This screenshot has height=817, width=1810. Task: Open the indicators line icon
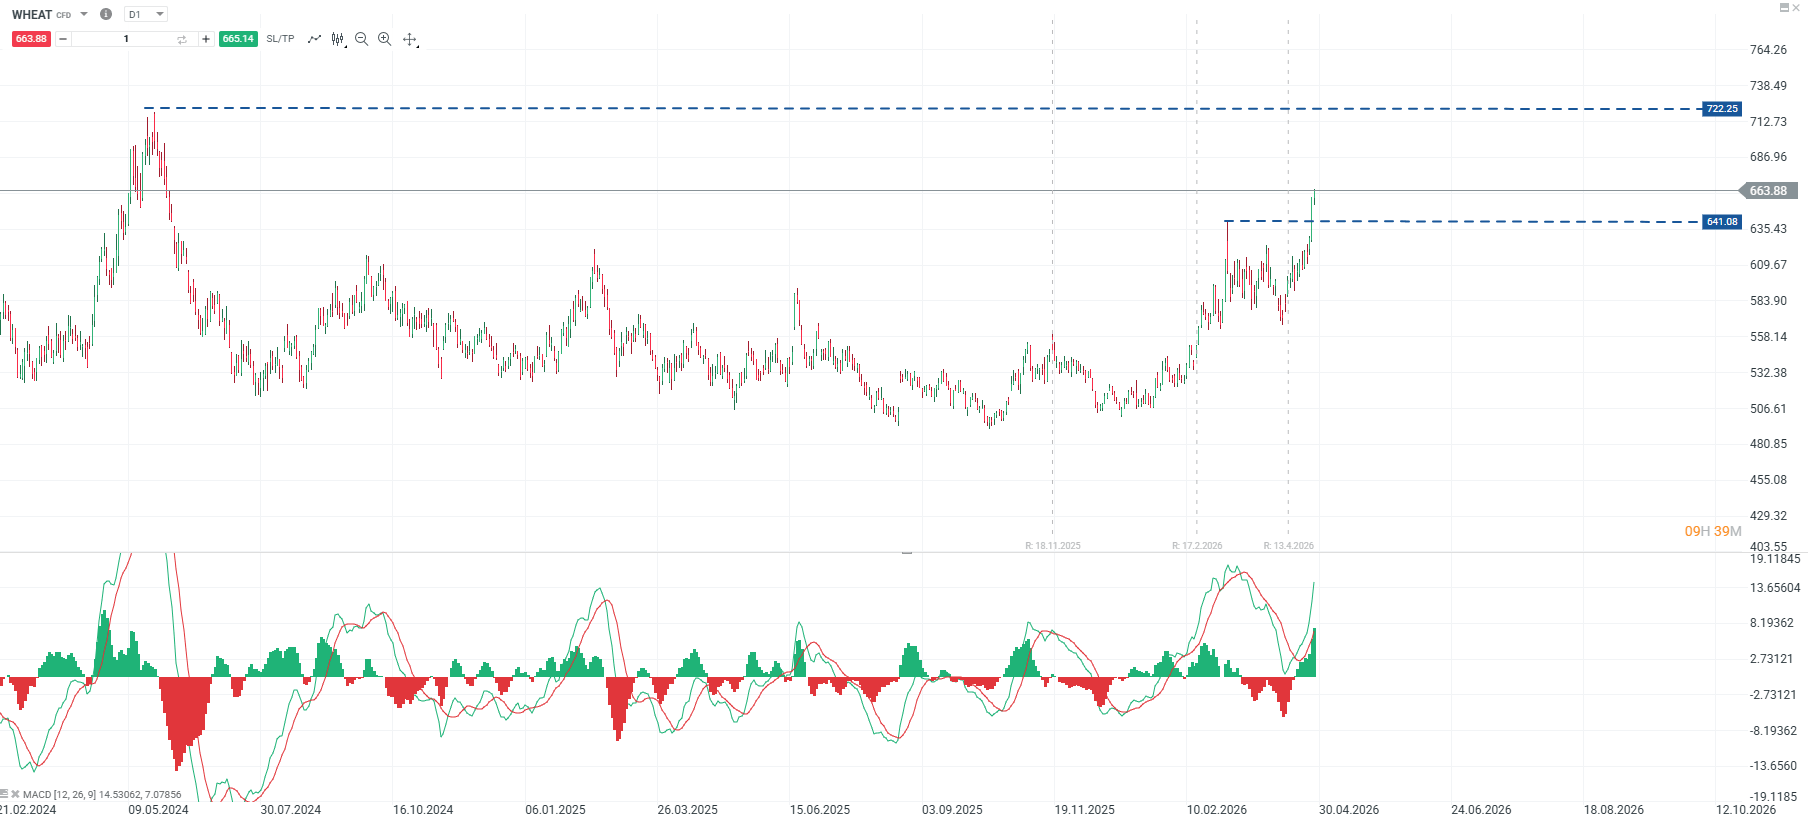click(x=314, y=39)
